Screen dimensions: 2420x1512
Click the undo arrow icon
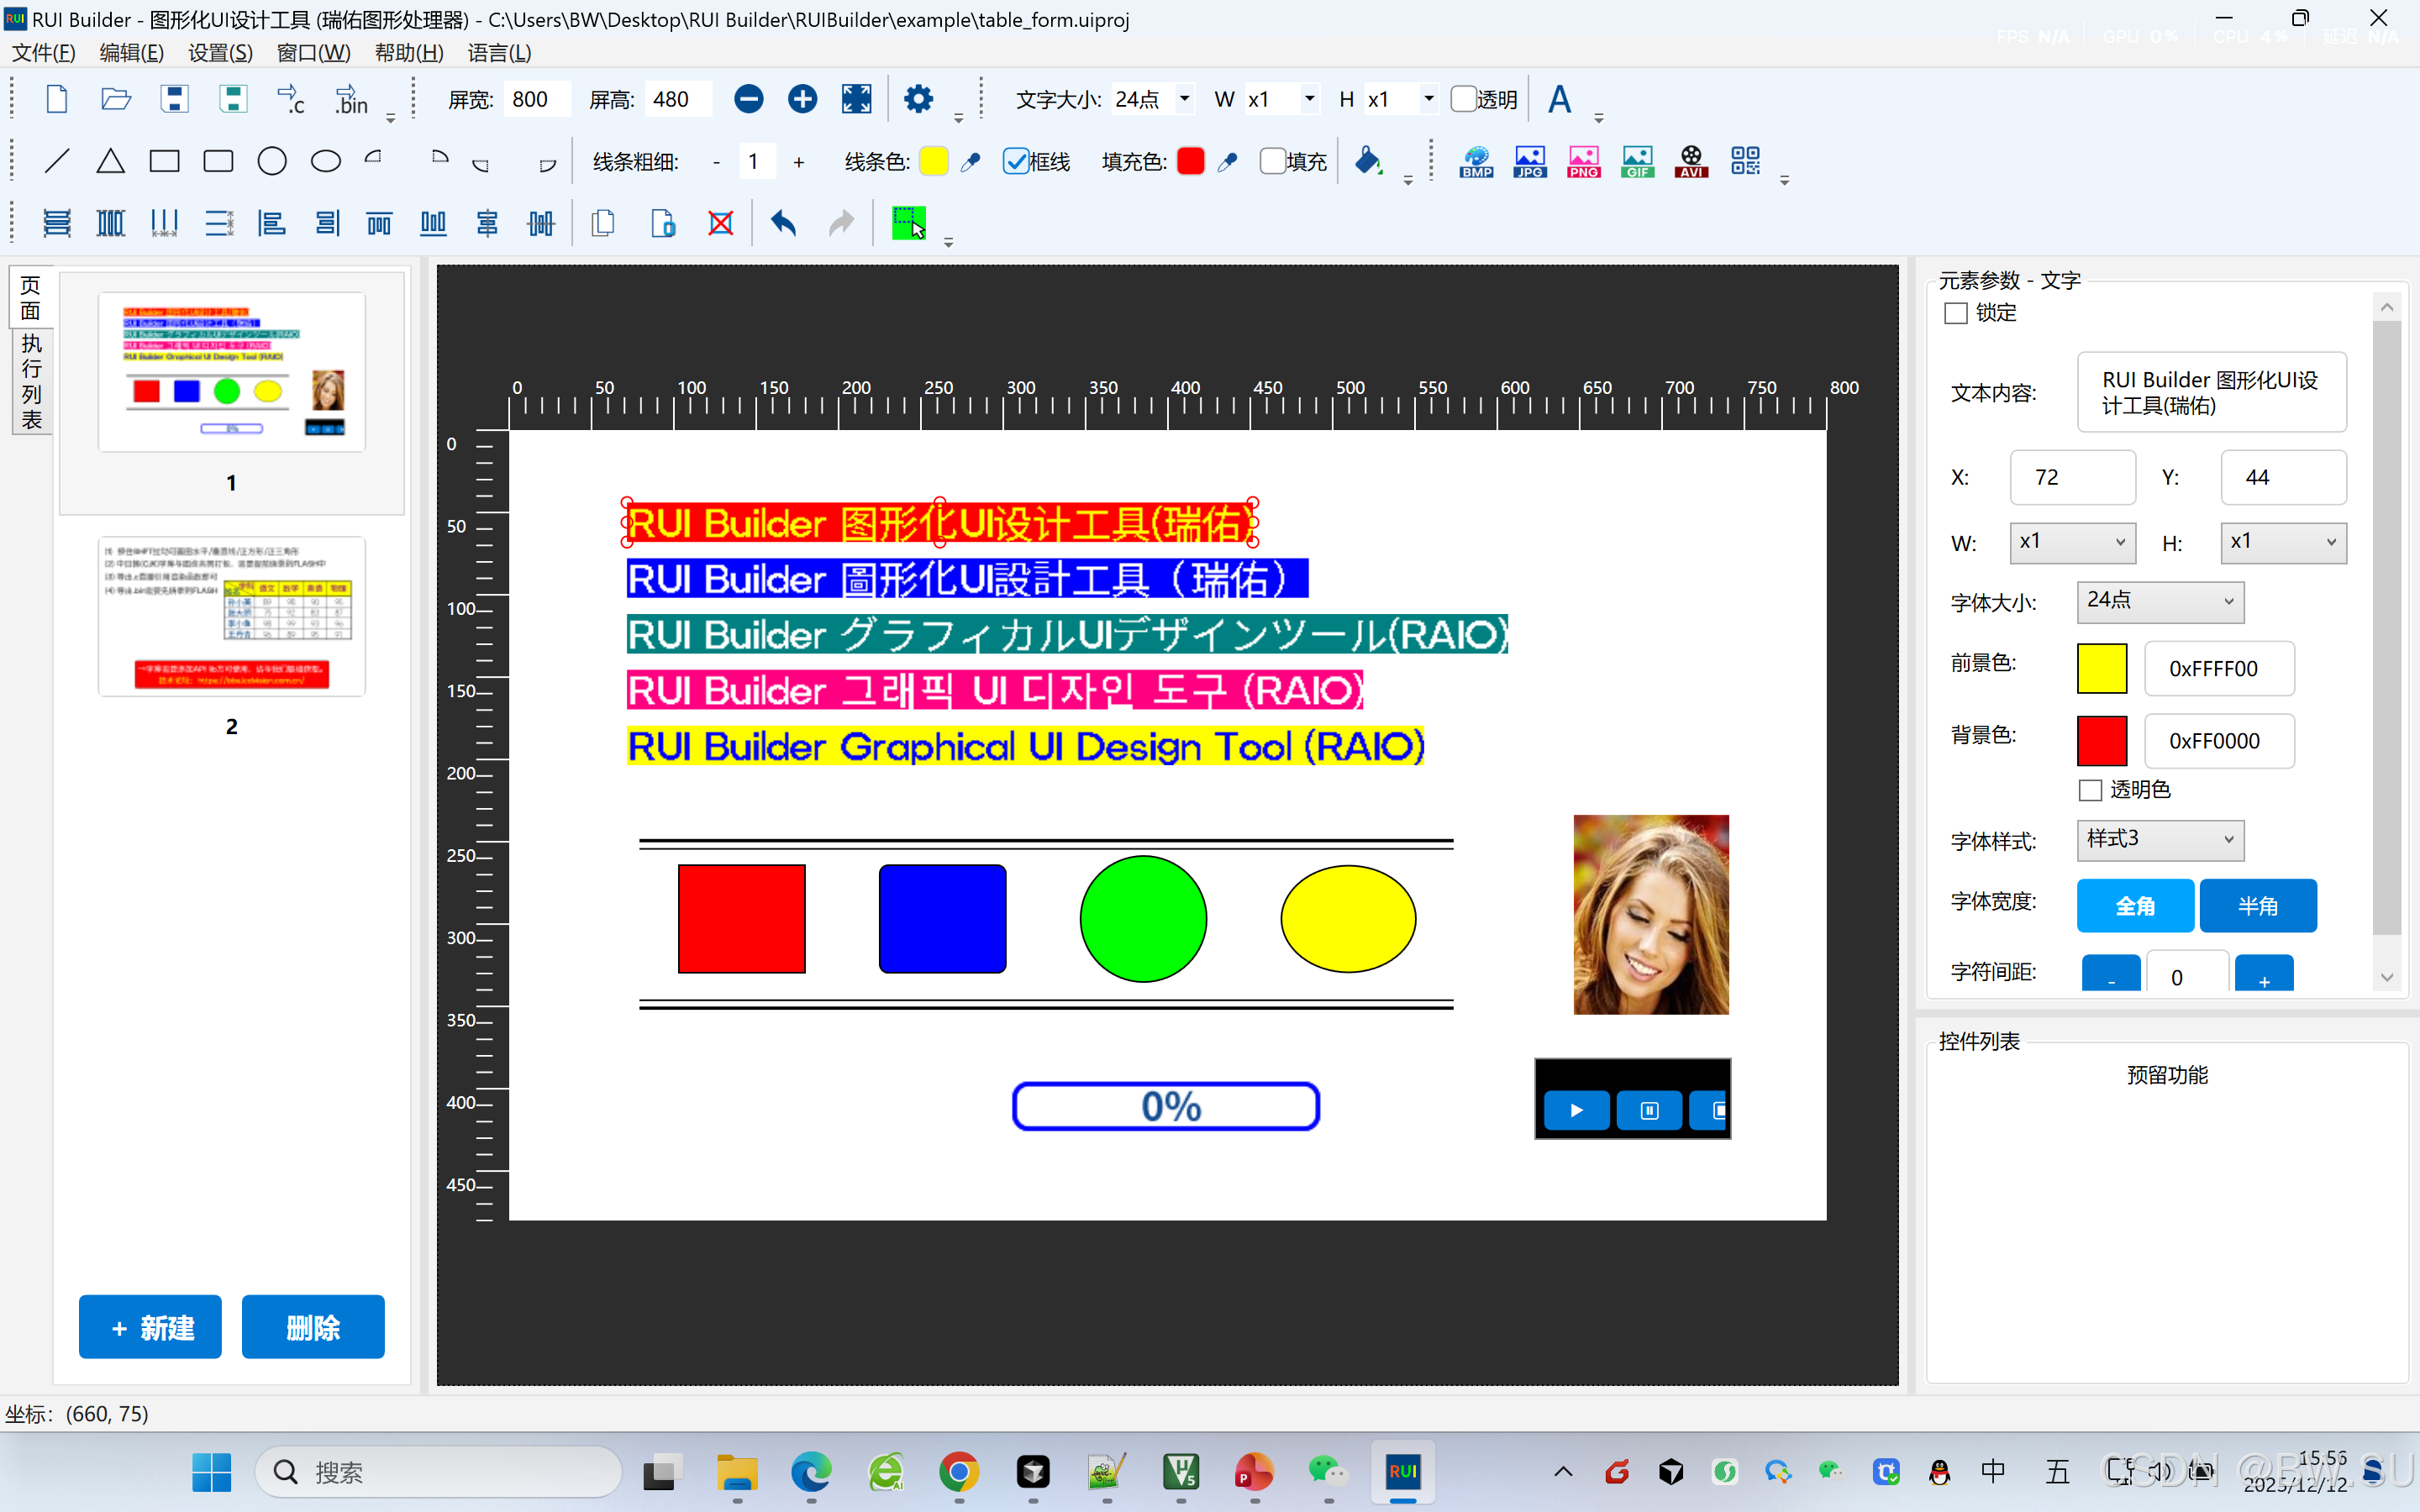click(783, 222)
